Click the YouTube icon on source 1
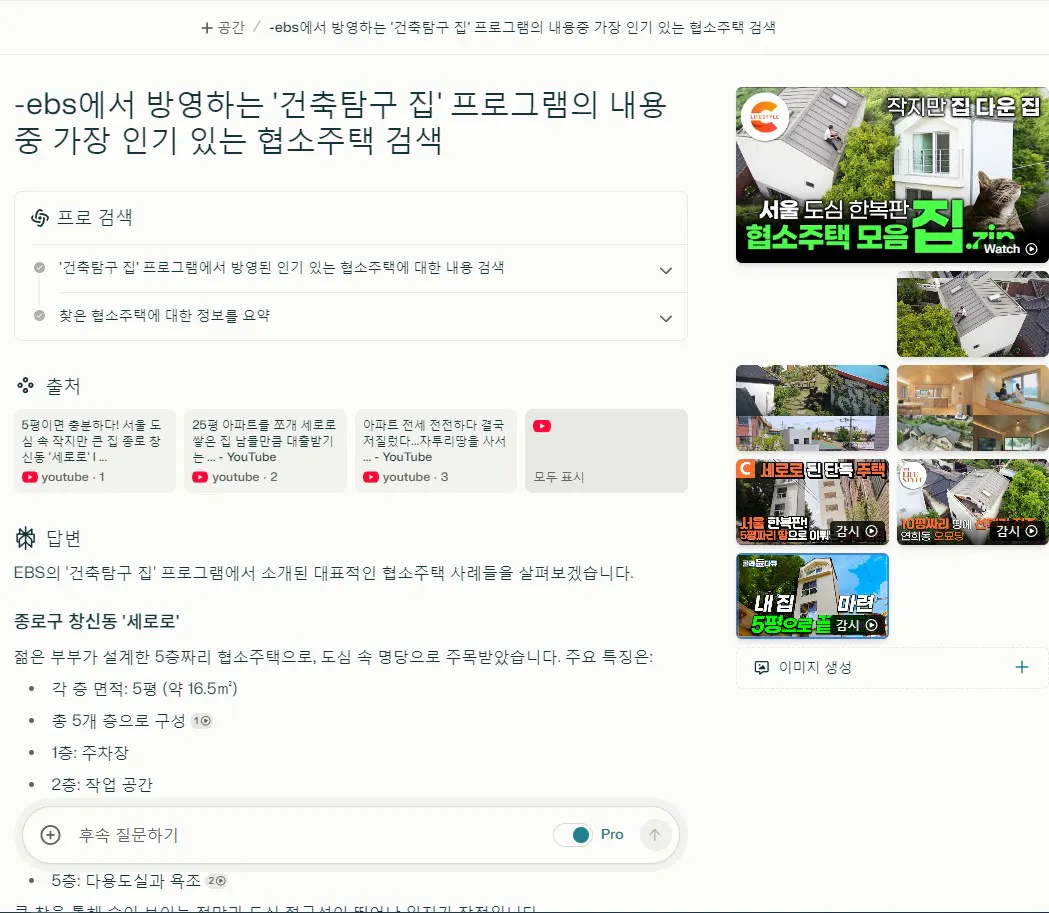Viewport: 1049px width, 913px height. click(28, 476)
